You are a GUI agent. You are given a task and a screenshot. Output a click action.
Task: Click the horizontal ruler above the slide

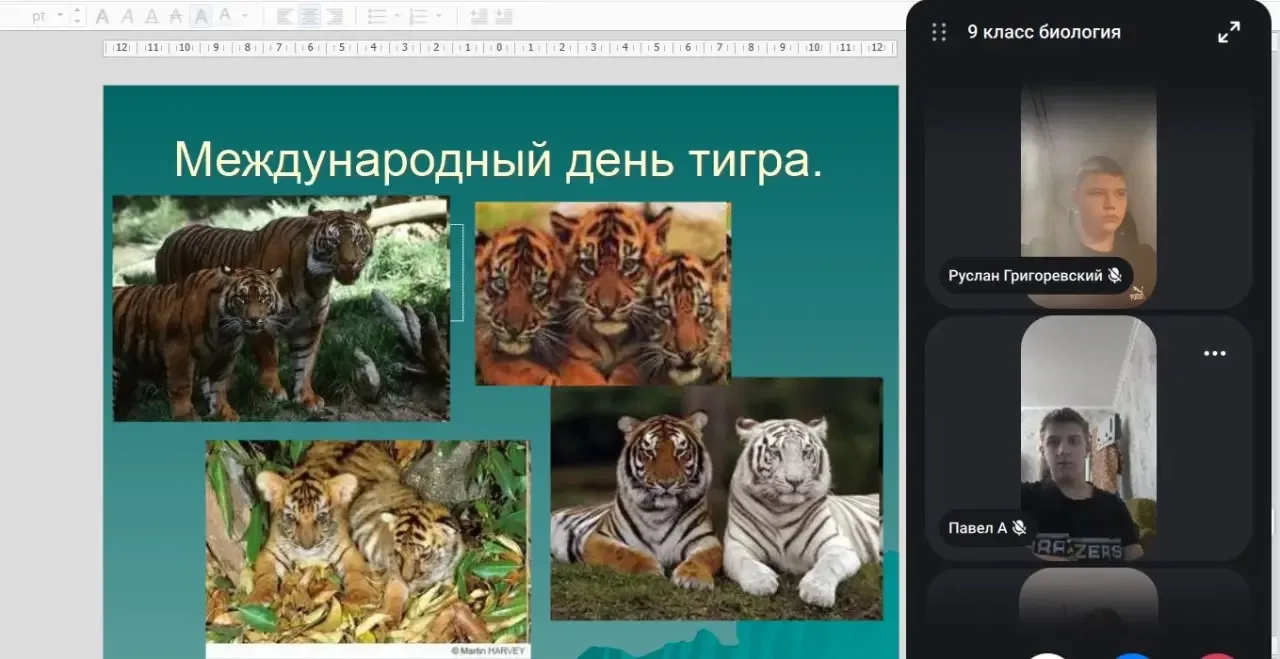[x=500, y=48]
